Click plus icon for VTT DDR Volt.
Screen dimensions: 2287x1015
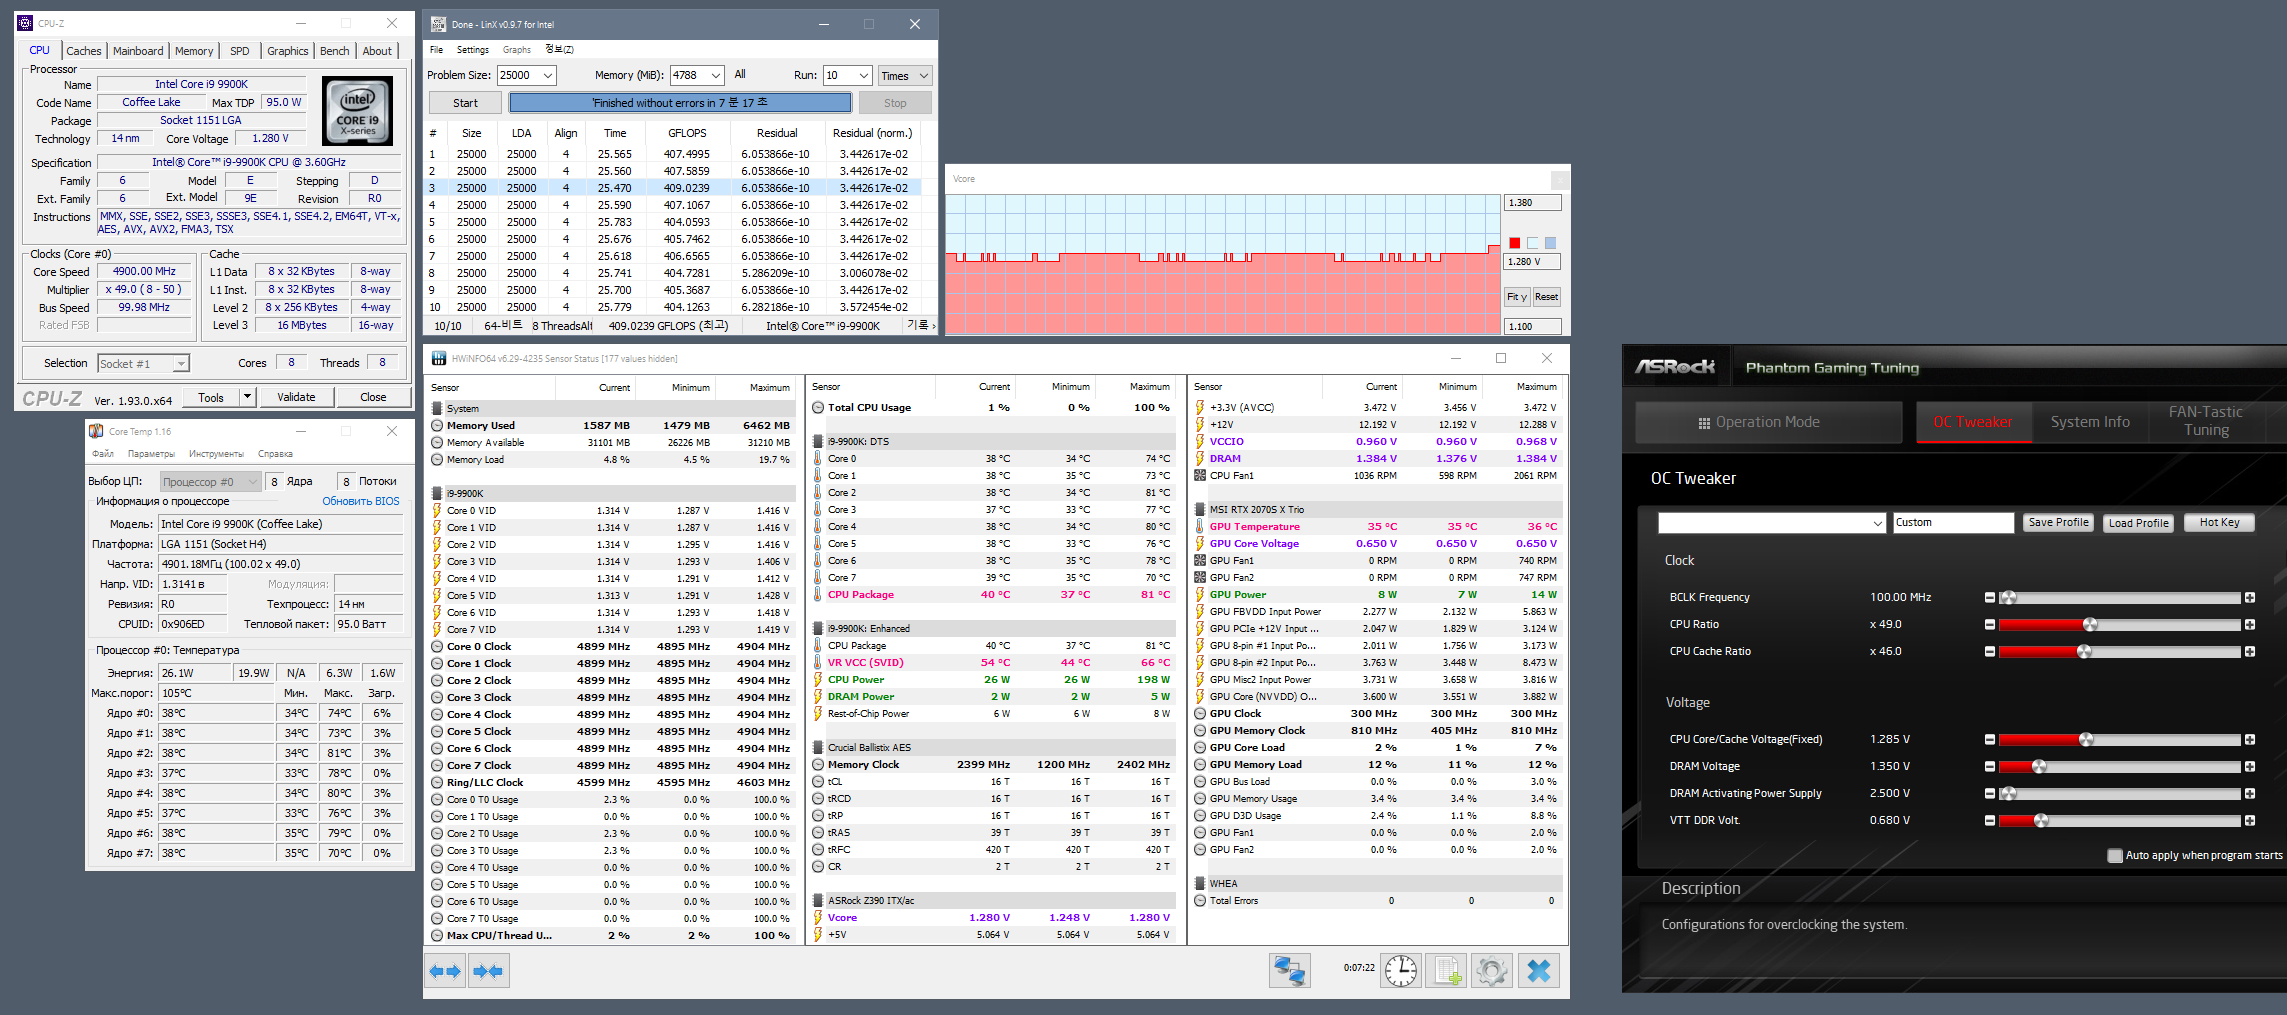pos(2250,821)
